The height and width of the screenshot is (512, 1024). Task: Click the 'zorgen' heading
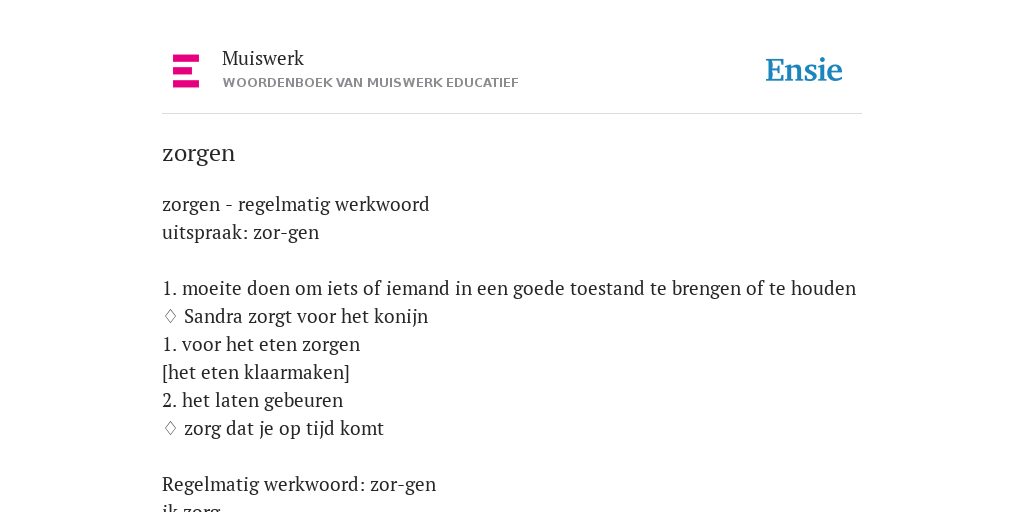click(x=199, y=153)
